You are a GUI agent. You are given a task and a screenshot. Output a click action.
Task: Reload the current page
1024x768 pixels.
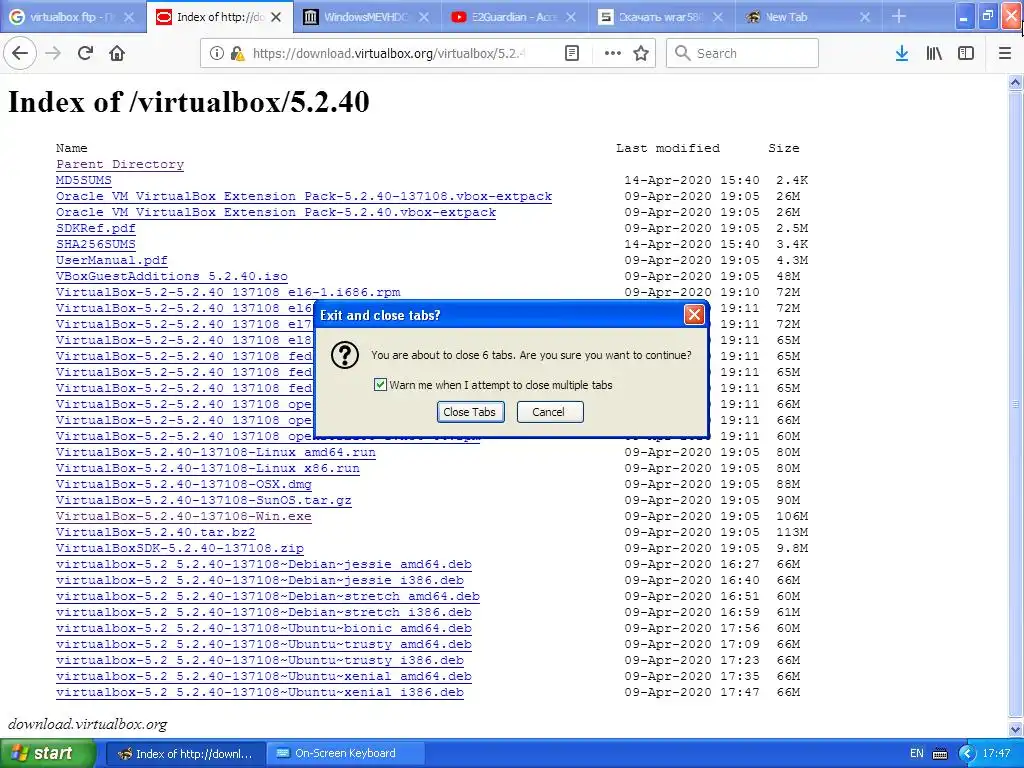pyautogui.click(x=85, y=53)
